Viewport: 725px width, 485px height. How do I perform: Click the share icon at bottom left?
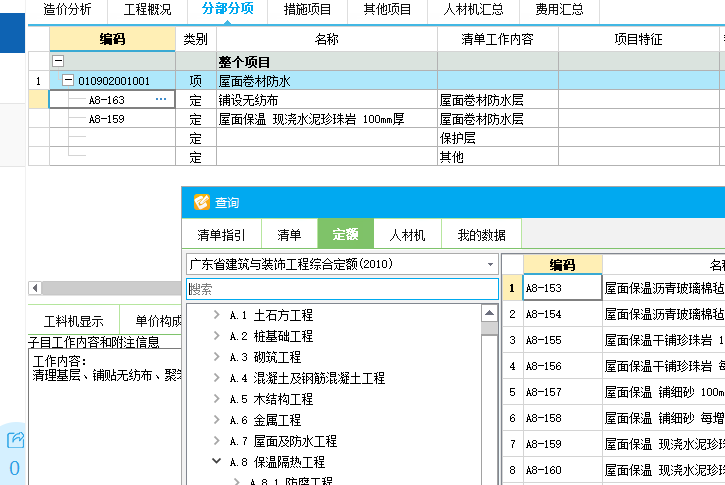point(15,440)
